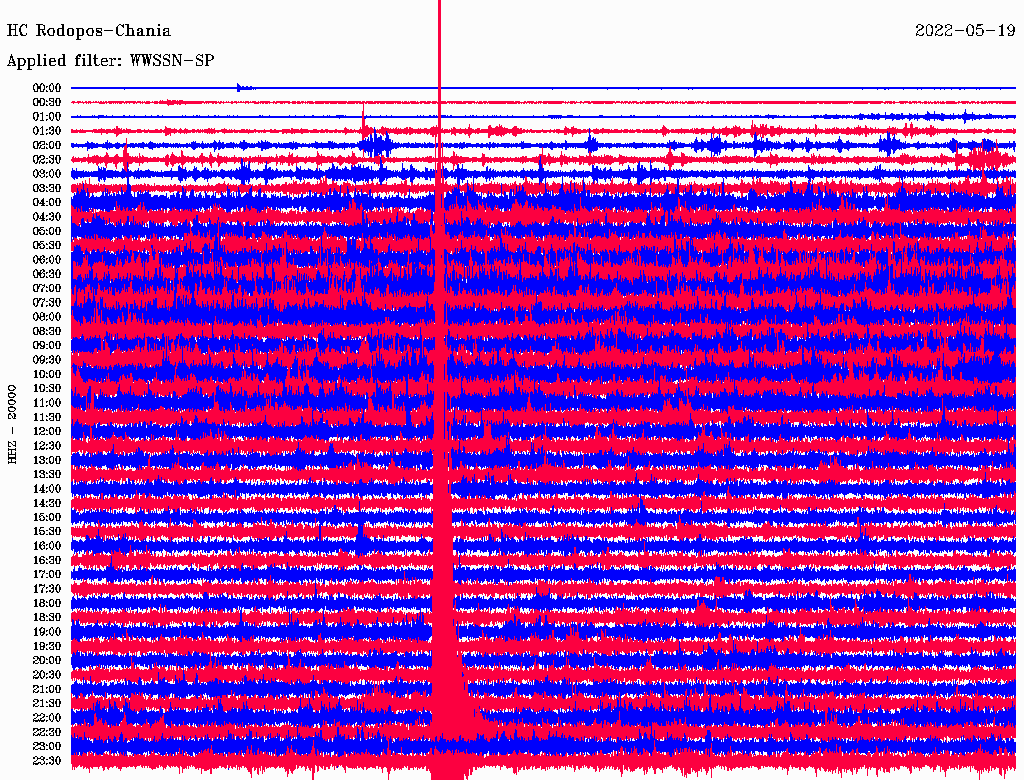Image resolution: width=1024 pixels, height=780 pixels.
Task: Select the 00:00 time label
Action: point(47,88)
